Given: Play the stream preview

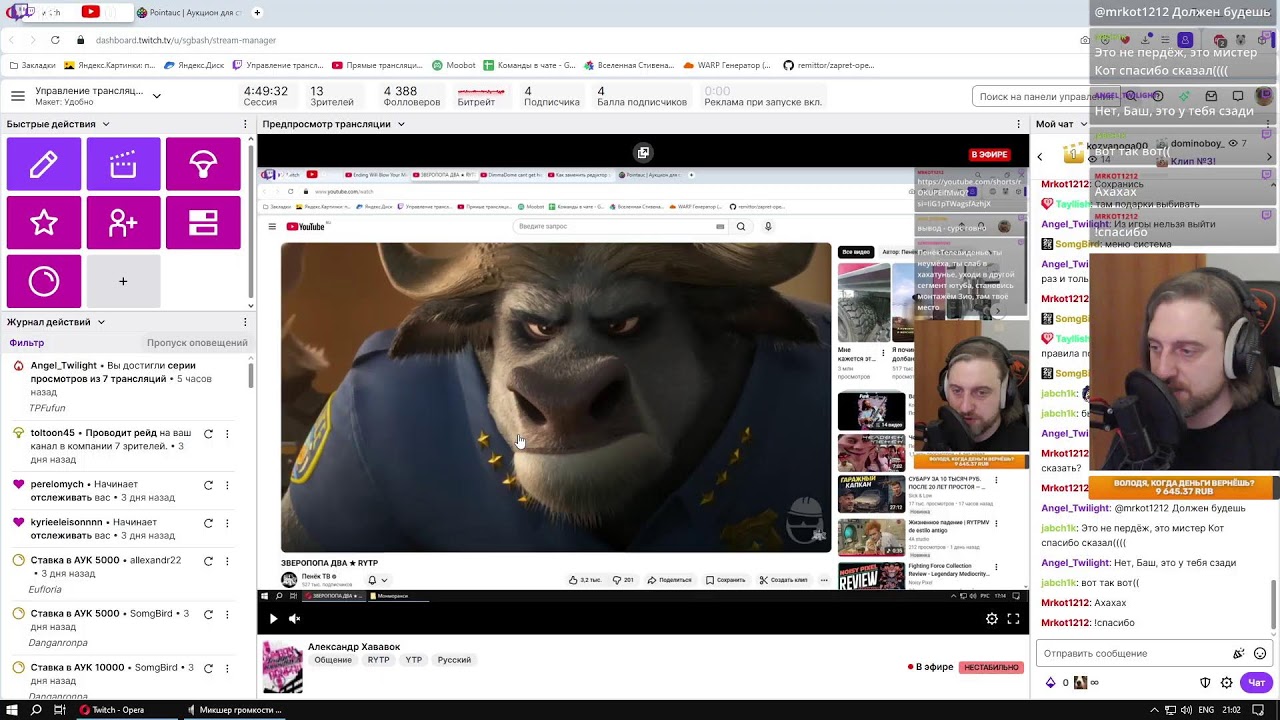Looking at the screenshot, I should coord(273,619).
